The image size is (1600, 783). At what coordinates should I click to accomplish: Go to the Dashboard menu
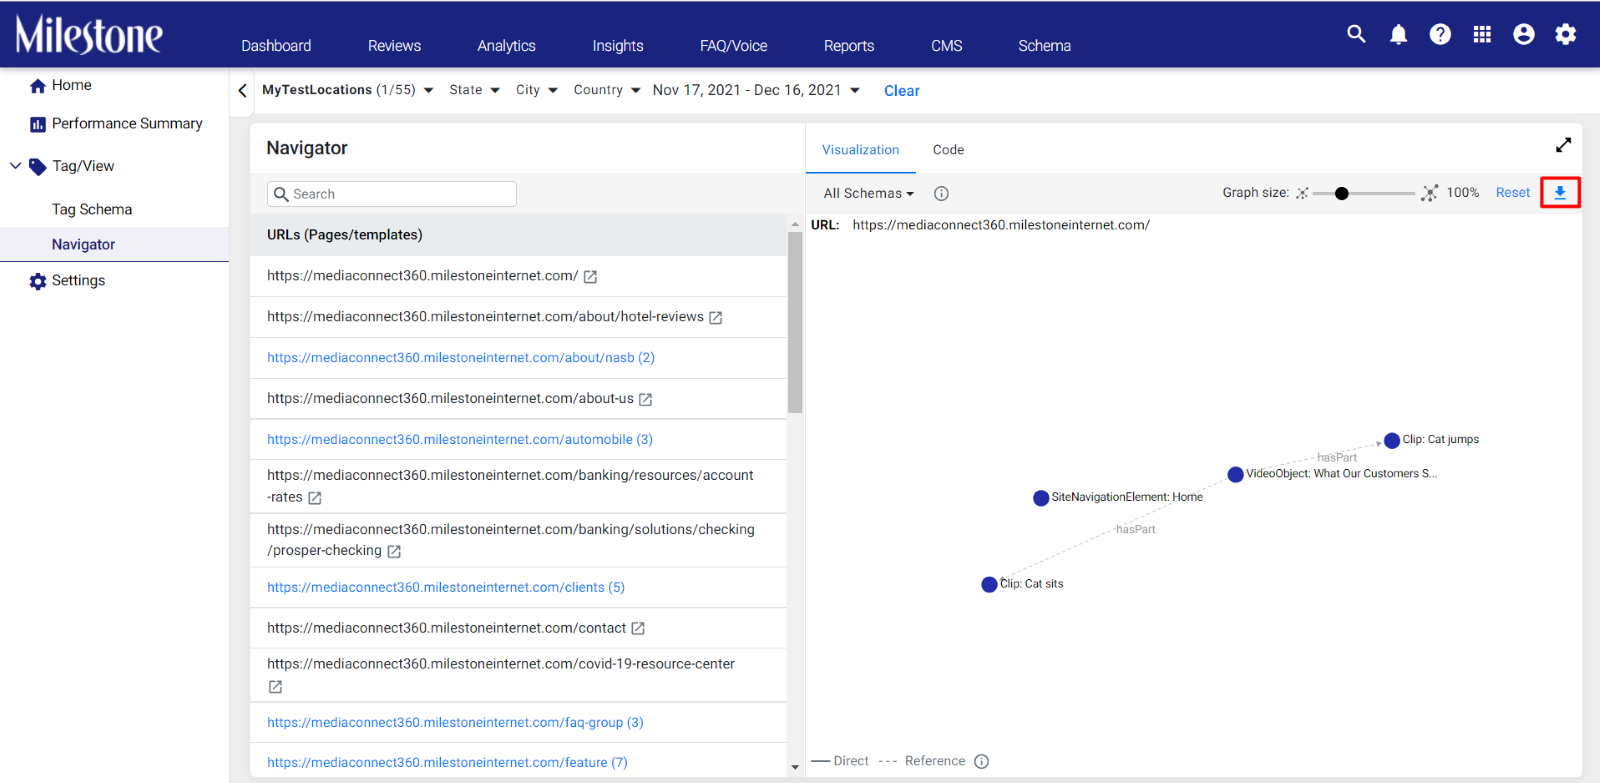(276, 46)
